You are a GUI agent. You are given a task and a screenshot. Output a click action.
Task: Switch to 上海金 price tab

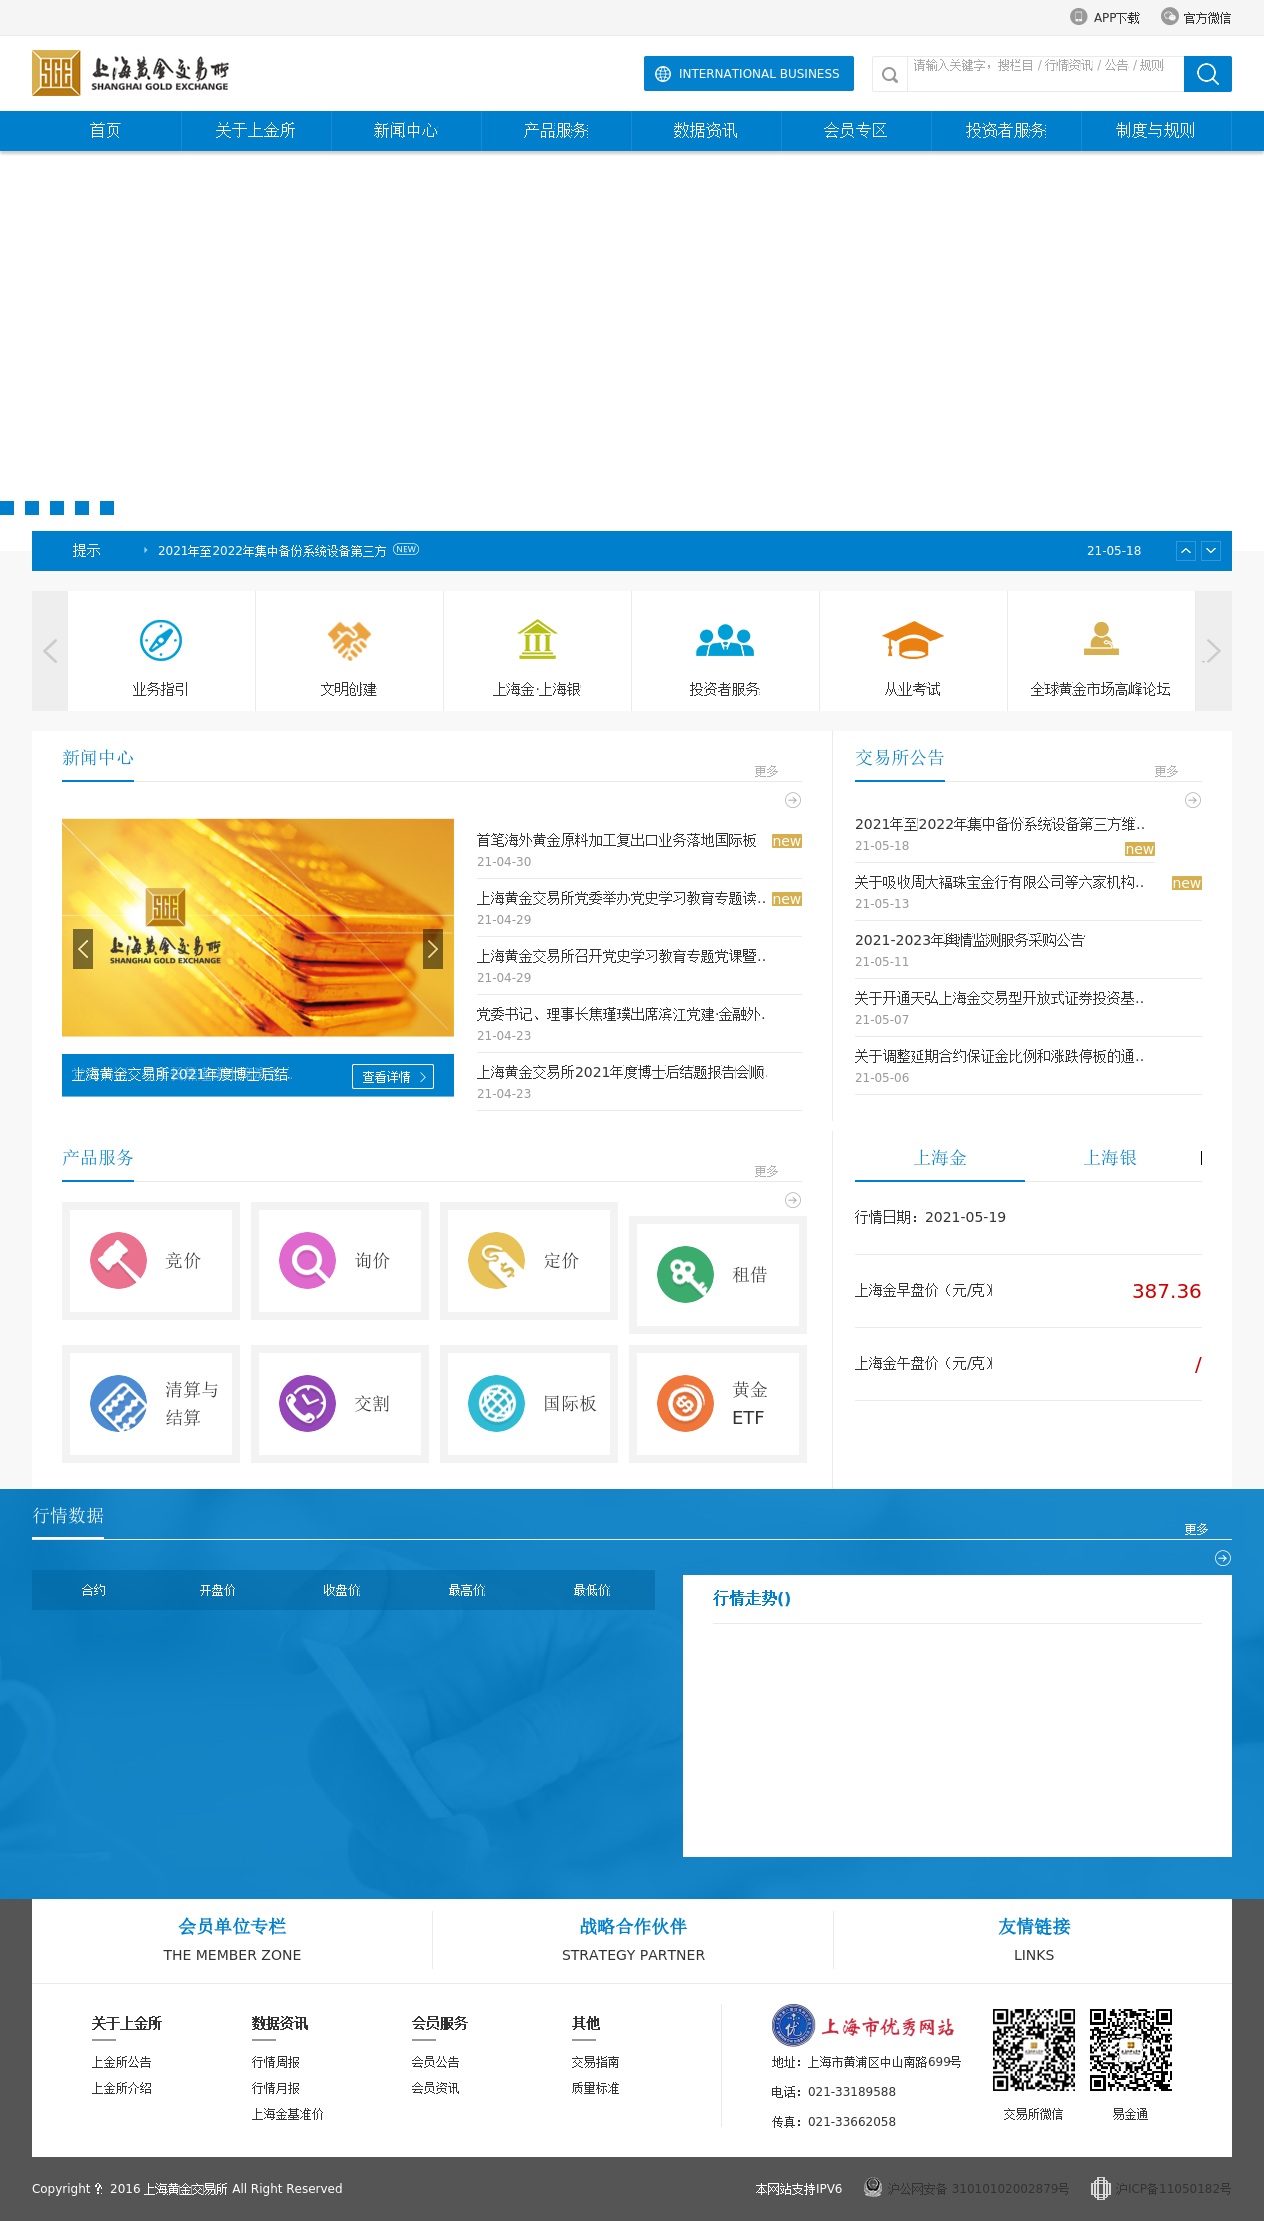pos(940,1158)
